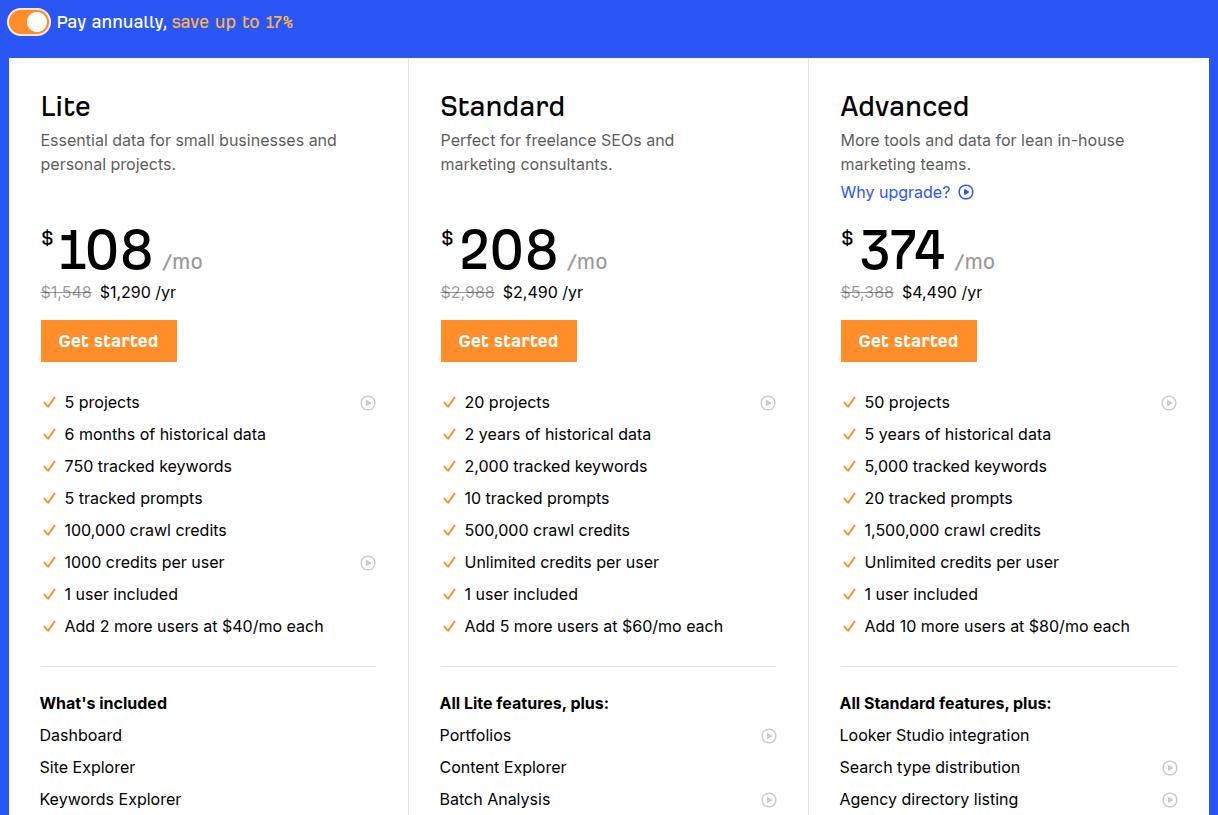
Task: Click the page scrollbar on the right edge
Action: pyautogui.click(x=1213, y=400)
